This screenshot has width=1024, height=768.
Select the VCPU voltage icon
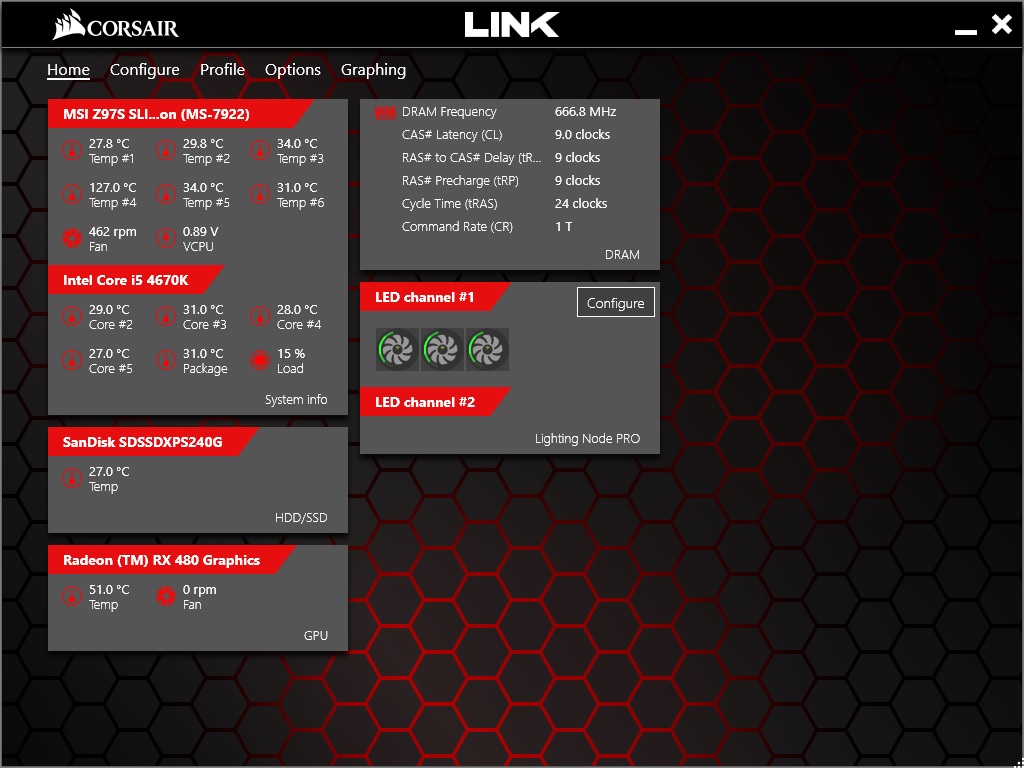(166, 238)
